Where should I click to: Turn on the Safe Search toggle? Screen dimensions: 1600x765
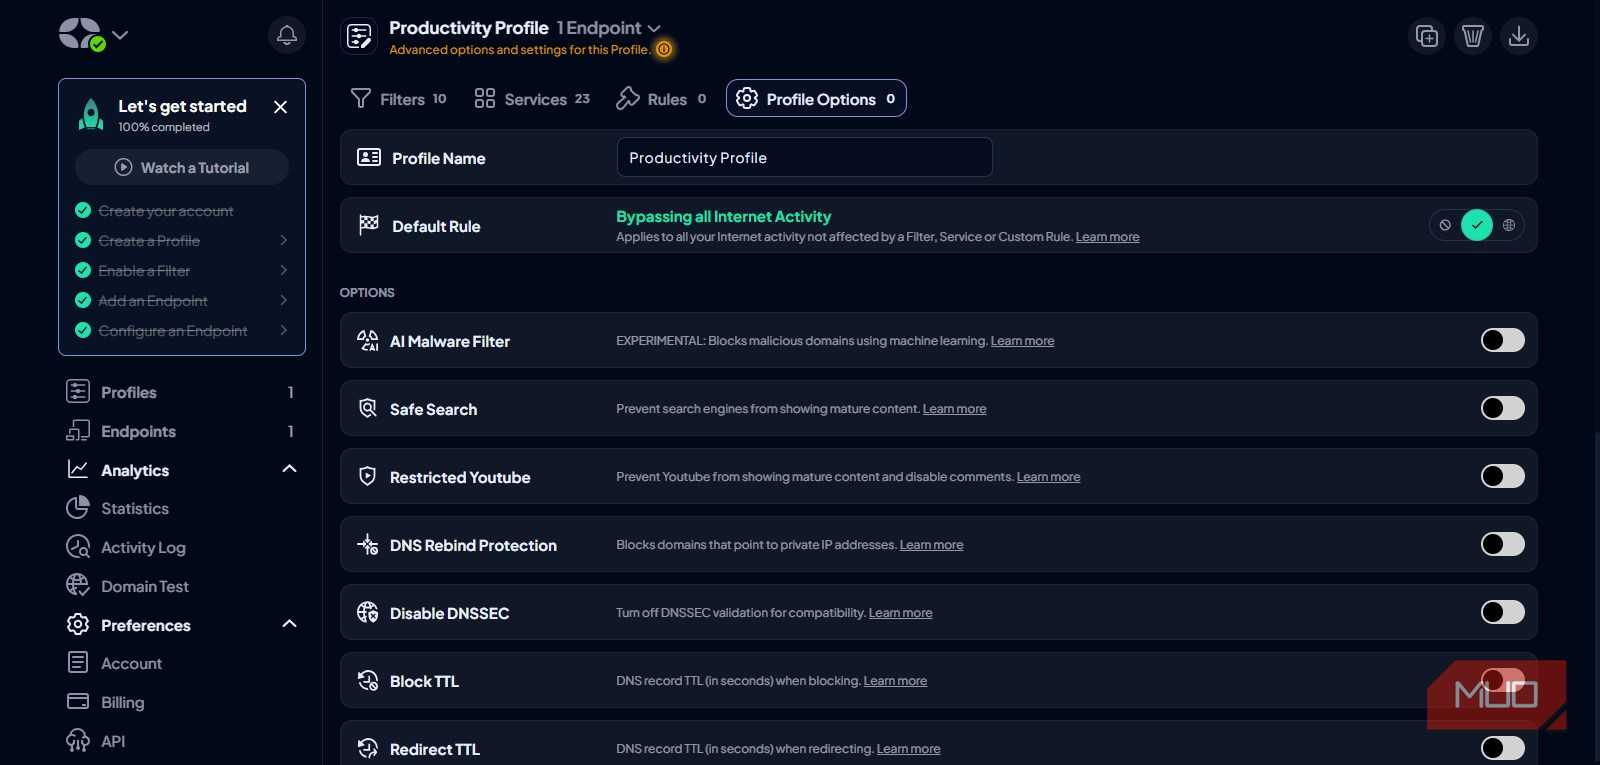coord(1503,408)
